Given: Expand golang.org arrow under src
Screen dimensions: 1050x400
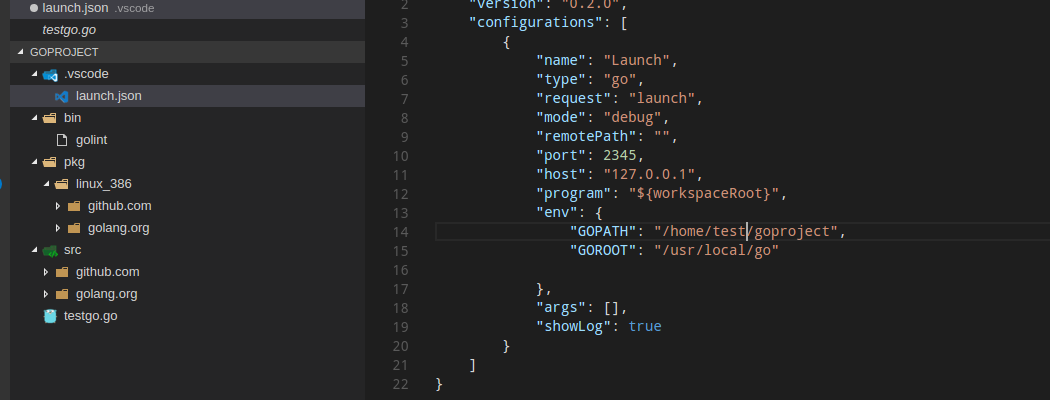Looking at the screenshot, I should (x=46, y=294).
